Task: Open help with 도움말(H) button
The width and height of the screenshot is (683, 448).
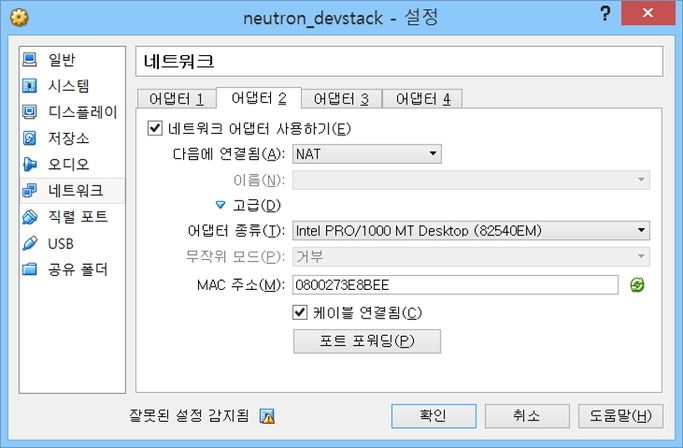Action: click(x=621, y=416)
